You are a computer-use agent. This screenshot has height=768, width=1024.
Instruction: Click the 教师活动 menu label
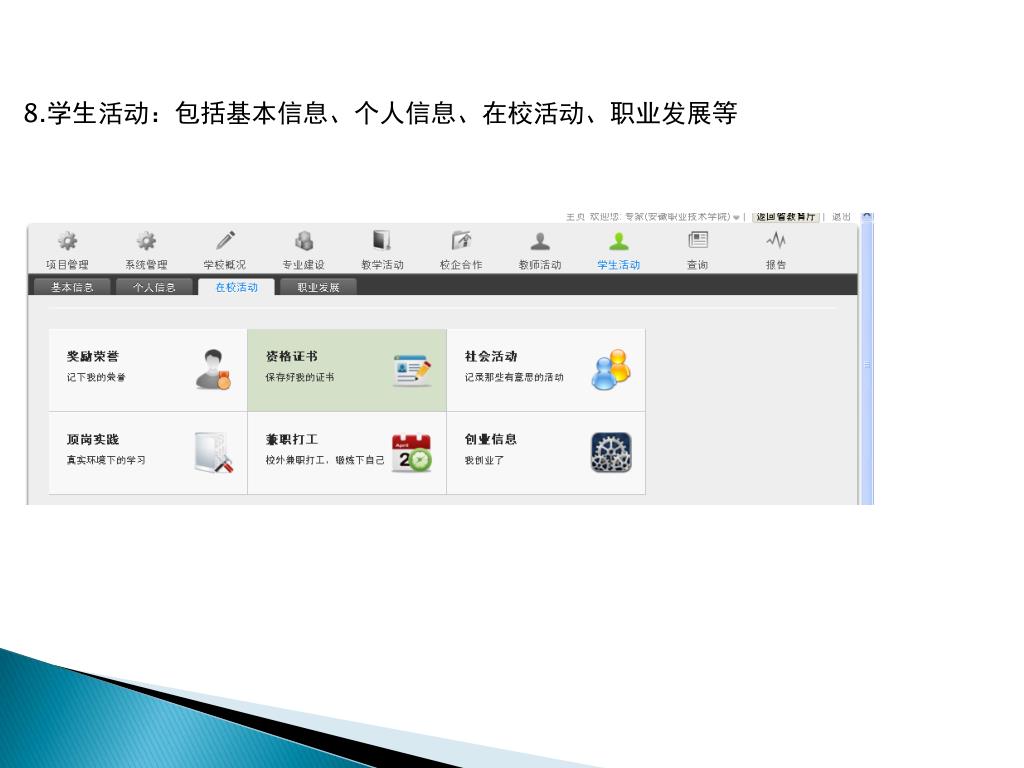coord(540,264)
